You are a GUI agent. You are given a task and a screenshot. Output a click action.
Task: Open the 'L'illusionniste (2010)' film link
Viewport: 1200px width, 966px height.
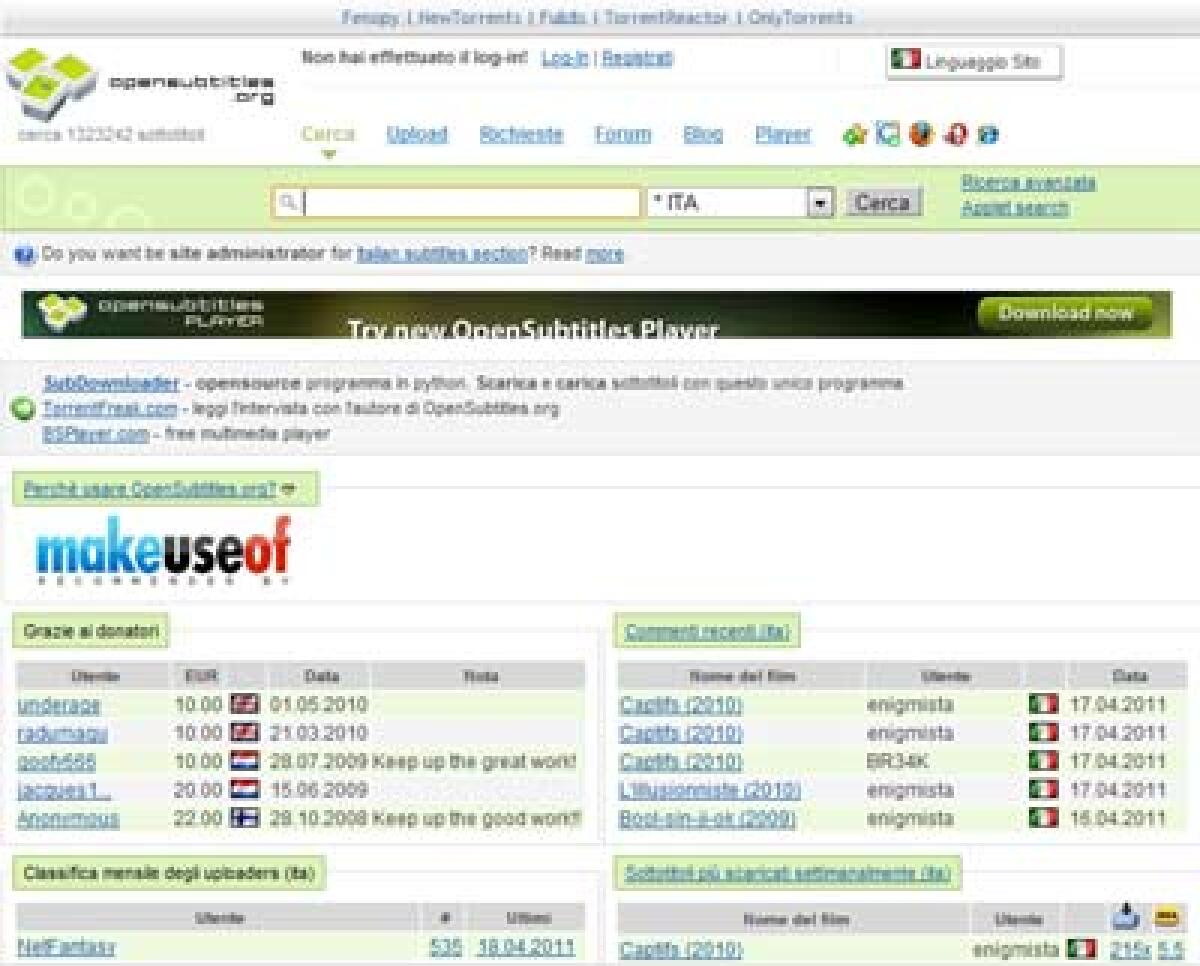(710, 790)
